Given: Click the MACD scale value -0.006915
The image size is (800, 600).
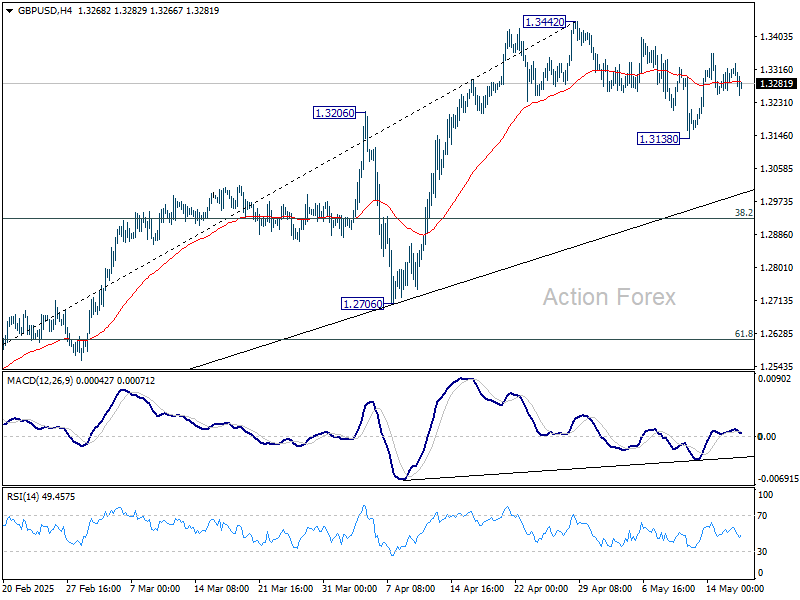Looking at the screenshot, I should pyautogui.click(x=778, y=479).
